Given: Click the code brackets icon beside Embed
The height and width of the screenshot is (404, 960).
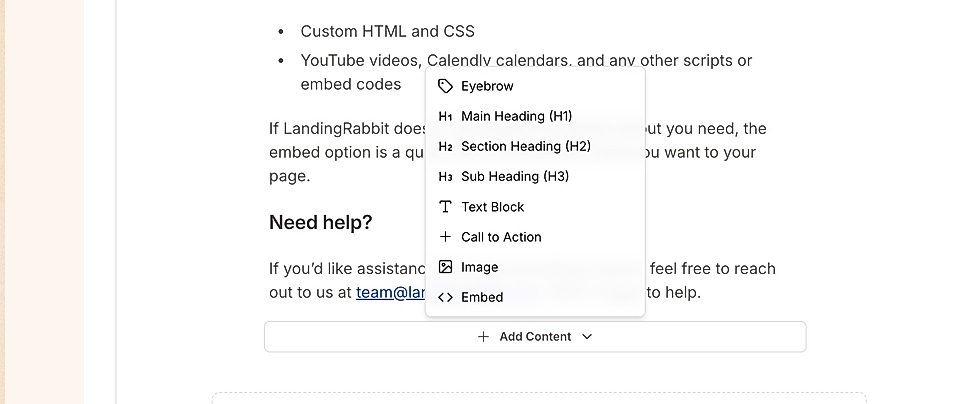Looking at the screenshot, I should [x=446, y=297].
